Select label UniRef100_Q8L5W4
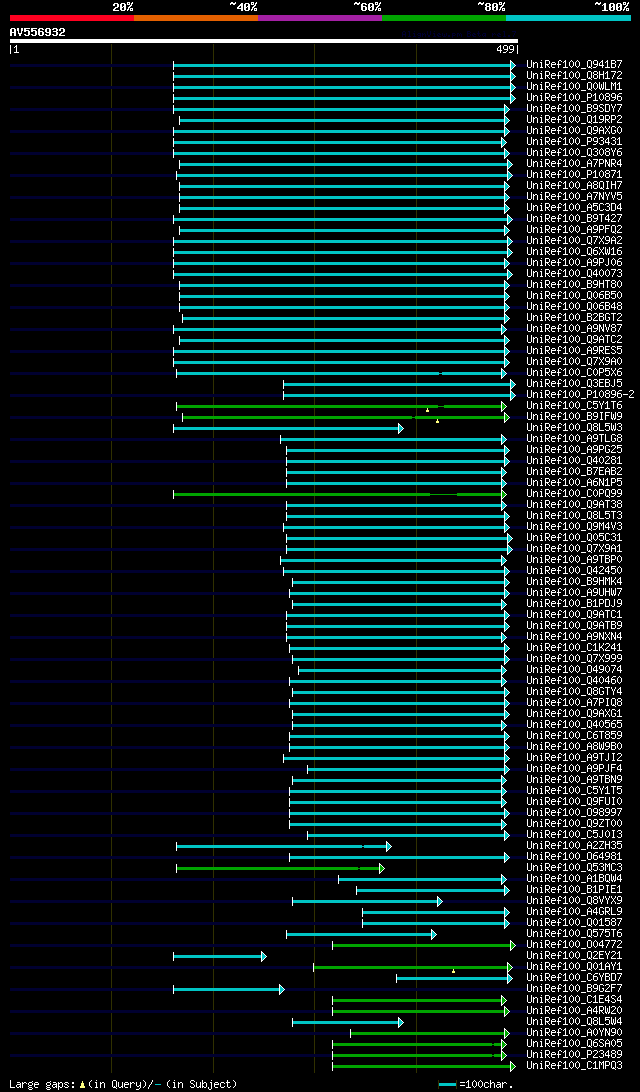Viewport: 640px width, 1092px height. pyautogui.click(x=575, y=1022)
